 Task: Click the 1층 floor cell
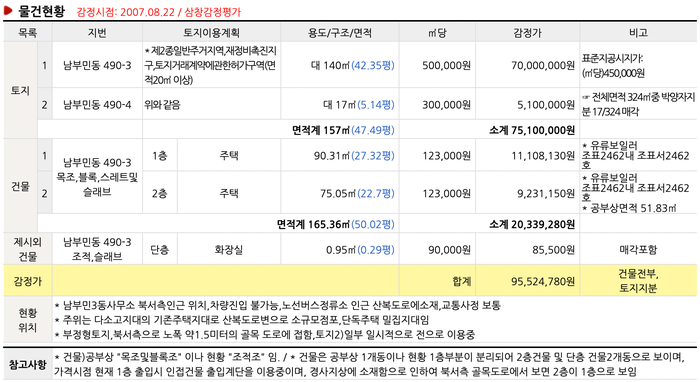(x=159, y=156)
